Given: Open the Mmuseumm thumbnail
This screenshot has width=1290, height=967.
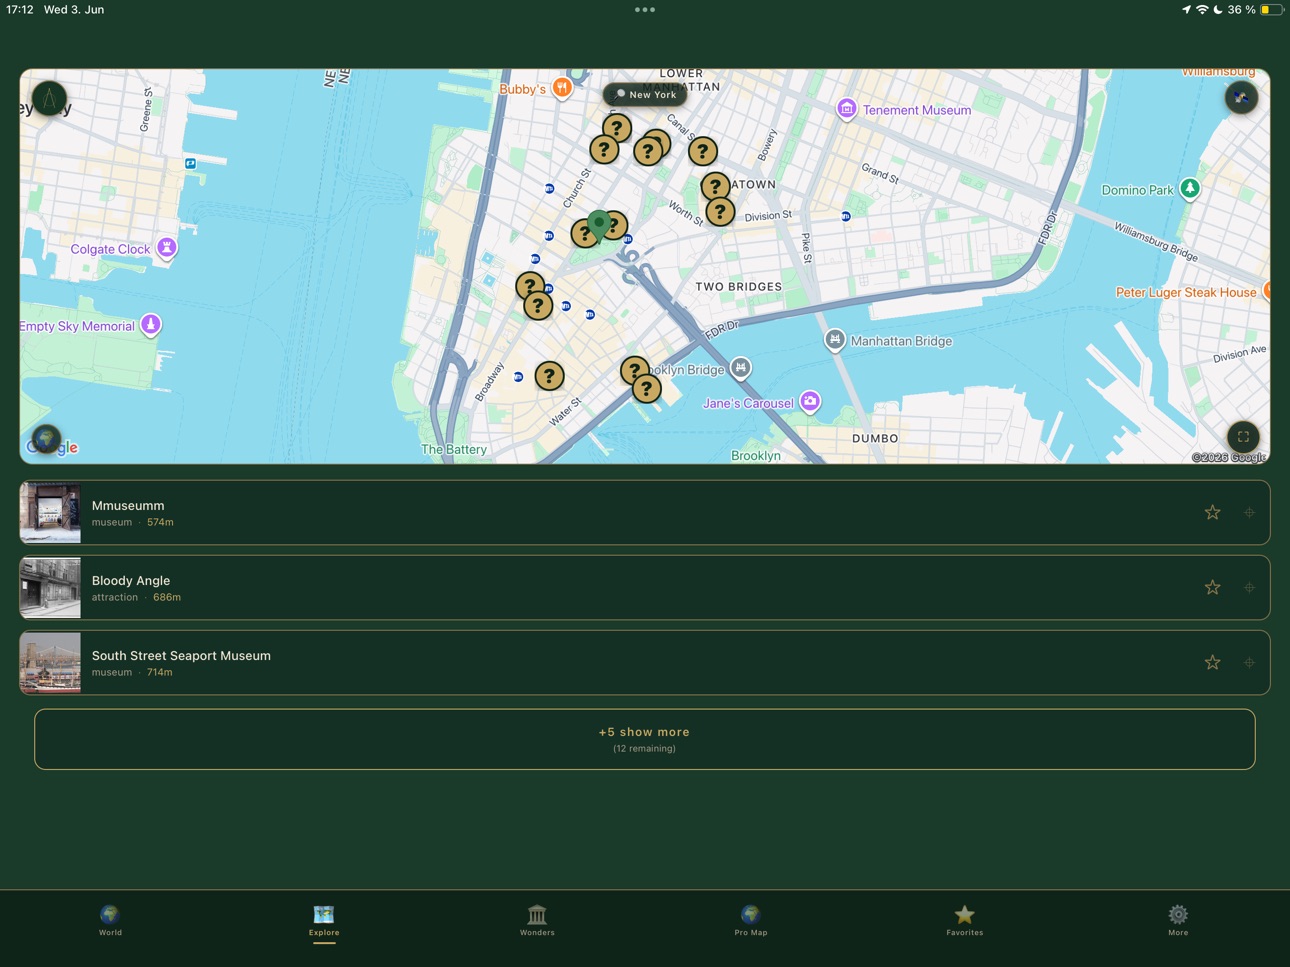Looking at the screenshot, I should coord(50,513).
